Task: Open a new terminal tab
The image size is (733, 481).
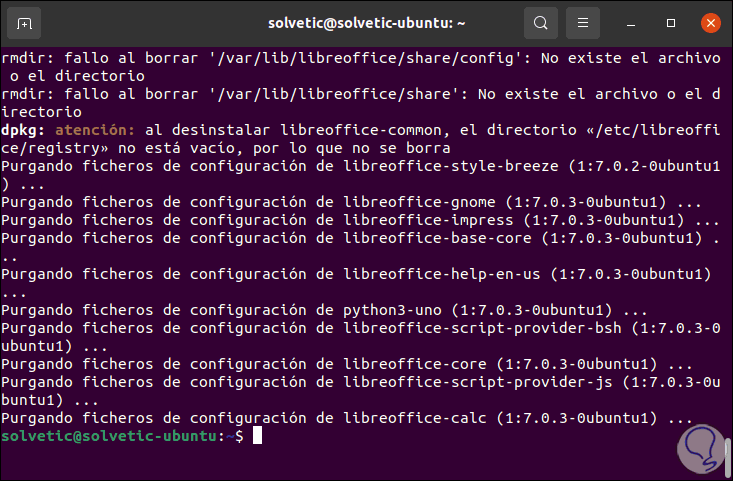Action: pyautogui.click(x=24, y=23)
